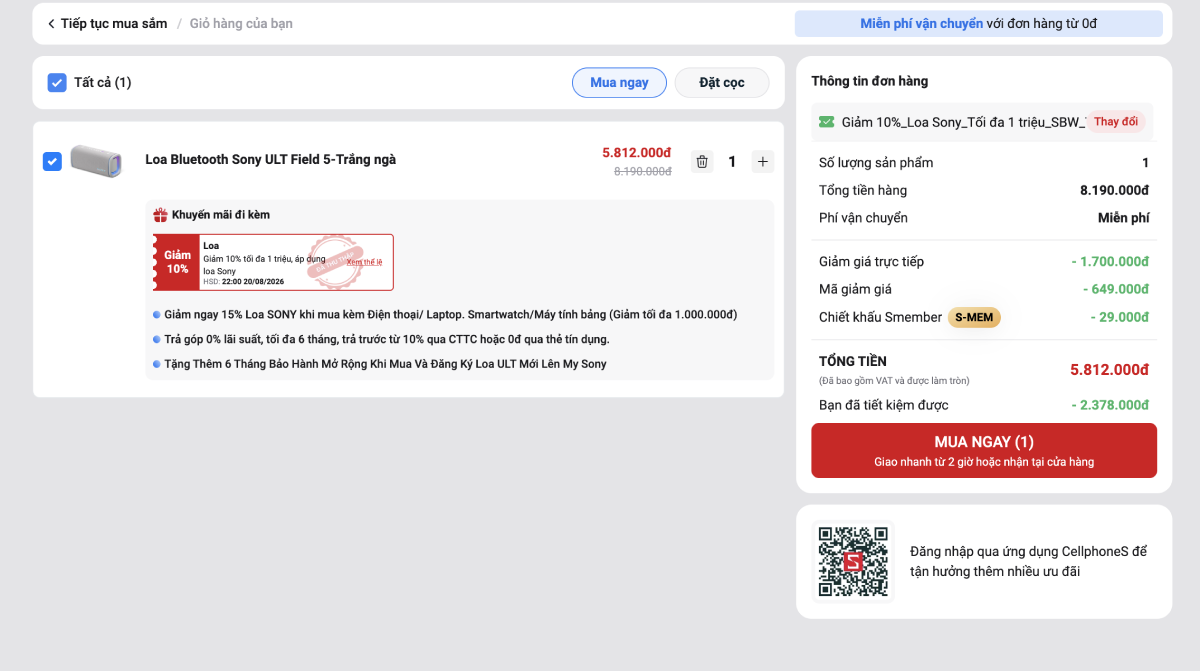Click the Tổng tiền hàng 8.190.000đ value

point(1114,190)
